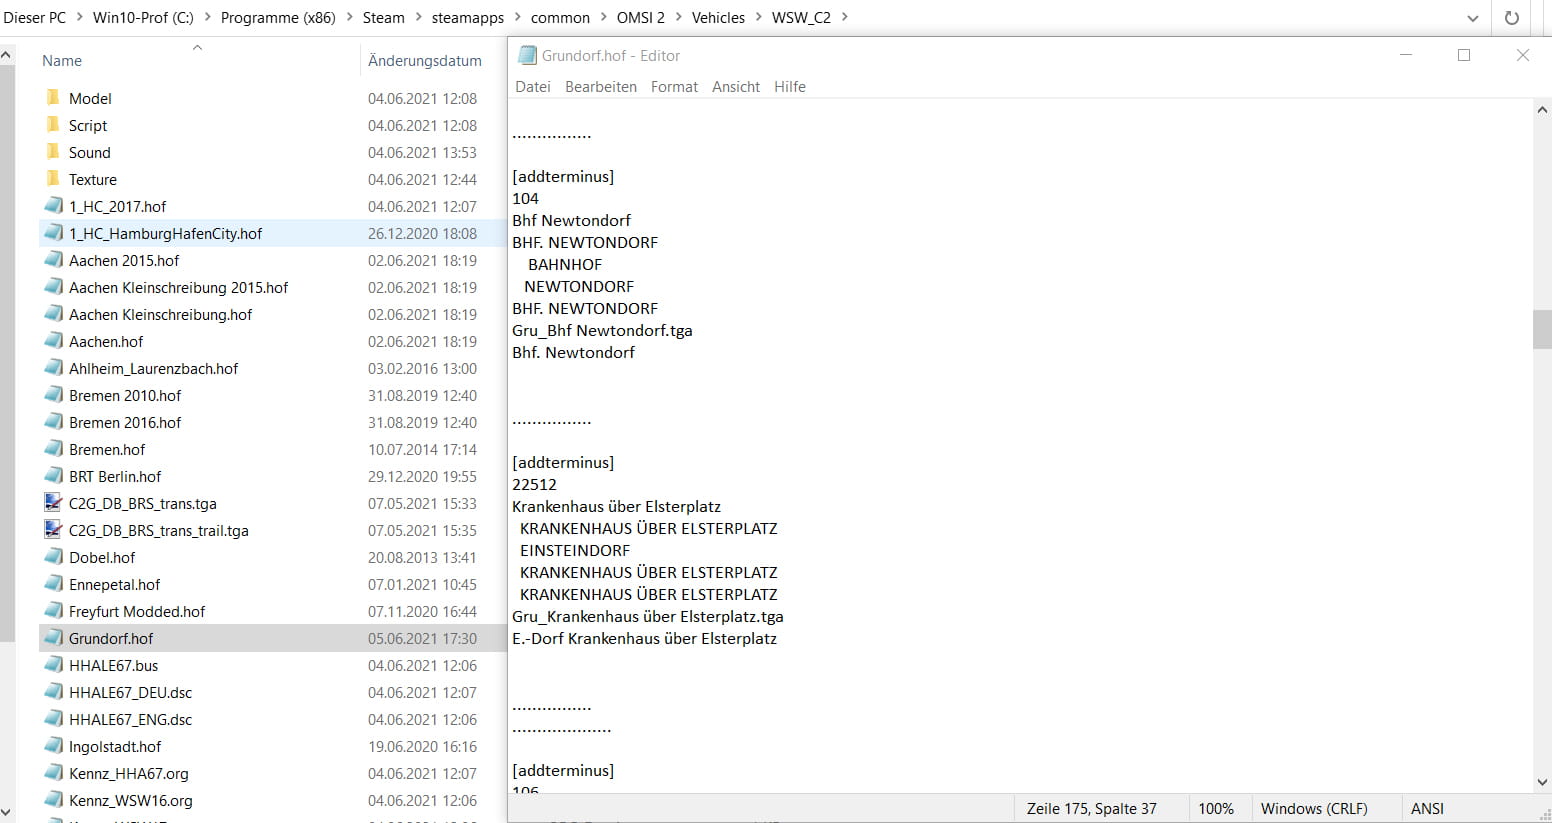Click the HHALE67.bus file icon
The width and height of the screenshot is (1552, 823).
tap(53, 665)
